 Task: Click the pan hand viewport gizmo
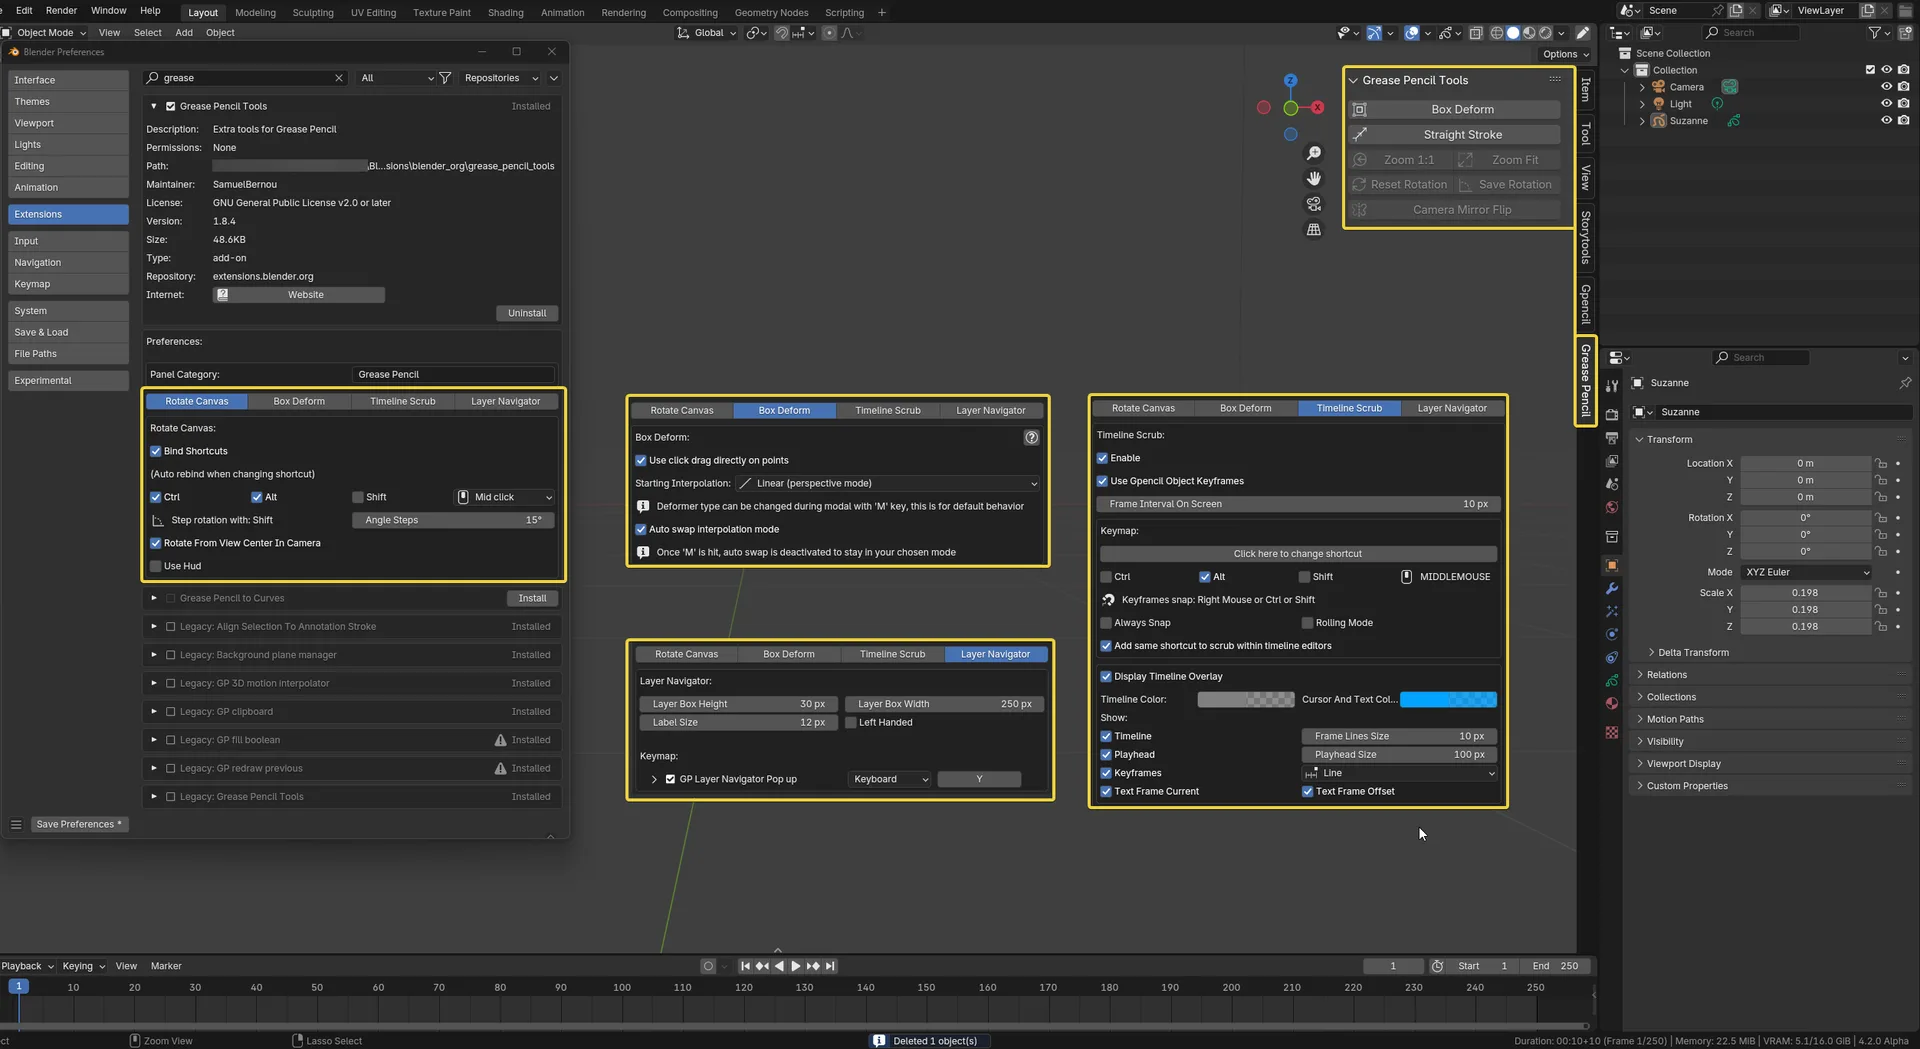click(x=1314, y=178)
